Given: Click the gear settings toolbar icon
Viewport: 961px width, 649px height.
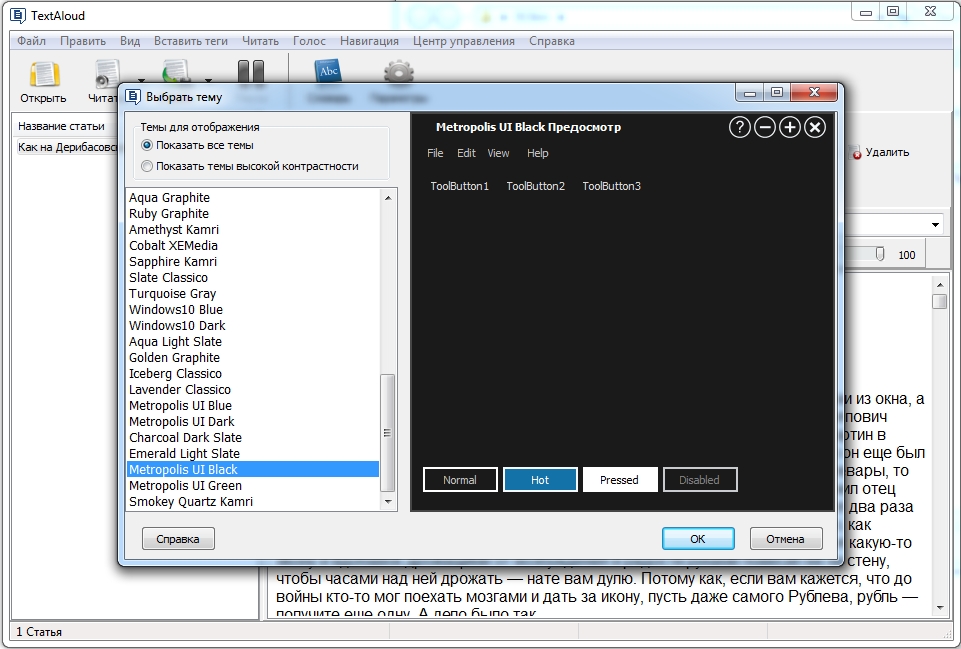Looking at the screenshot, I should click(x=399, y=72).
